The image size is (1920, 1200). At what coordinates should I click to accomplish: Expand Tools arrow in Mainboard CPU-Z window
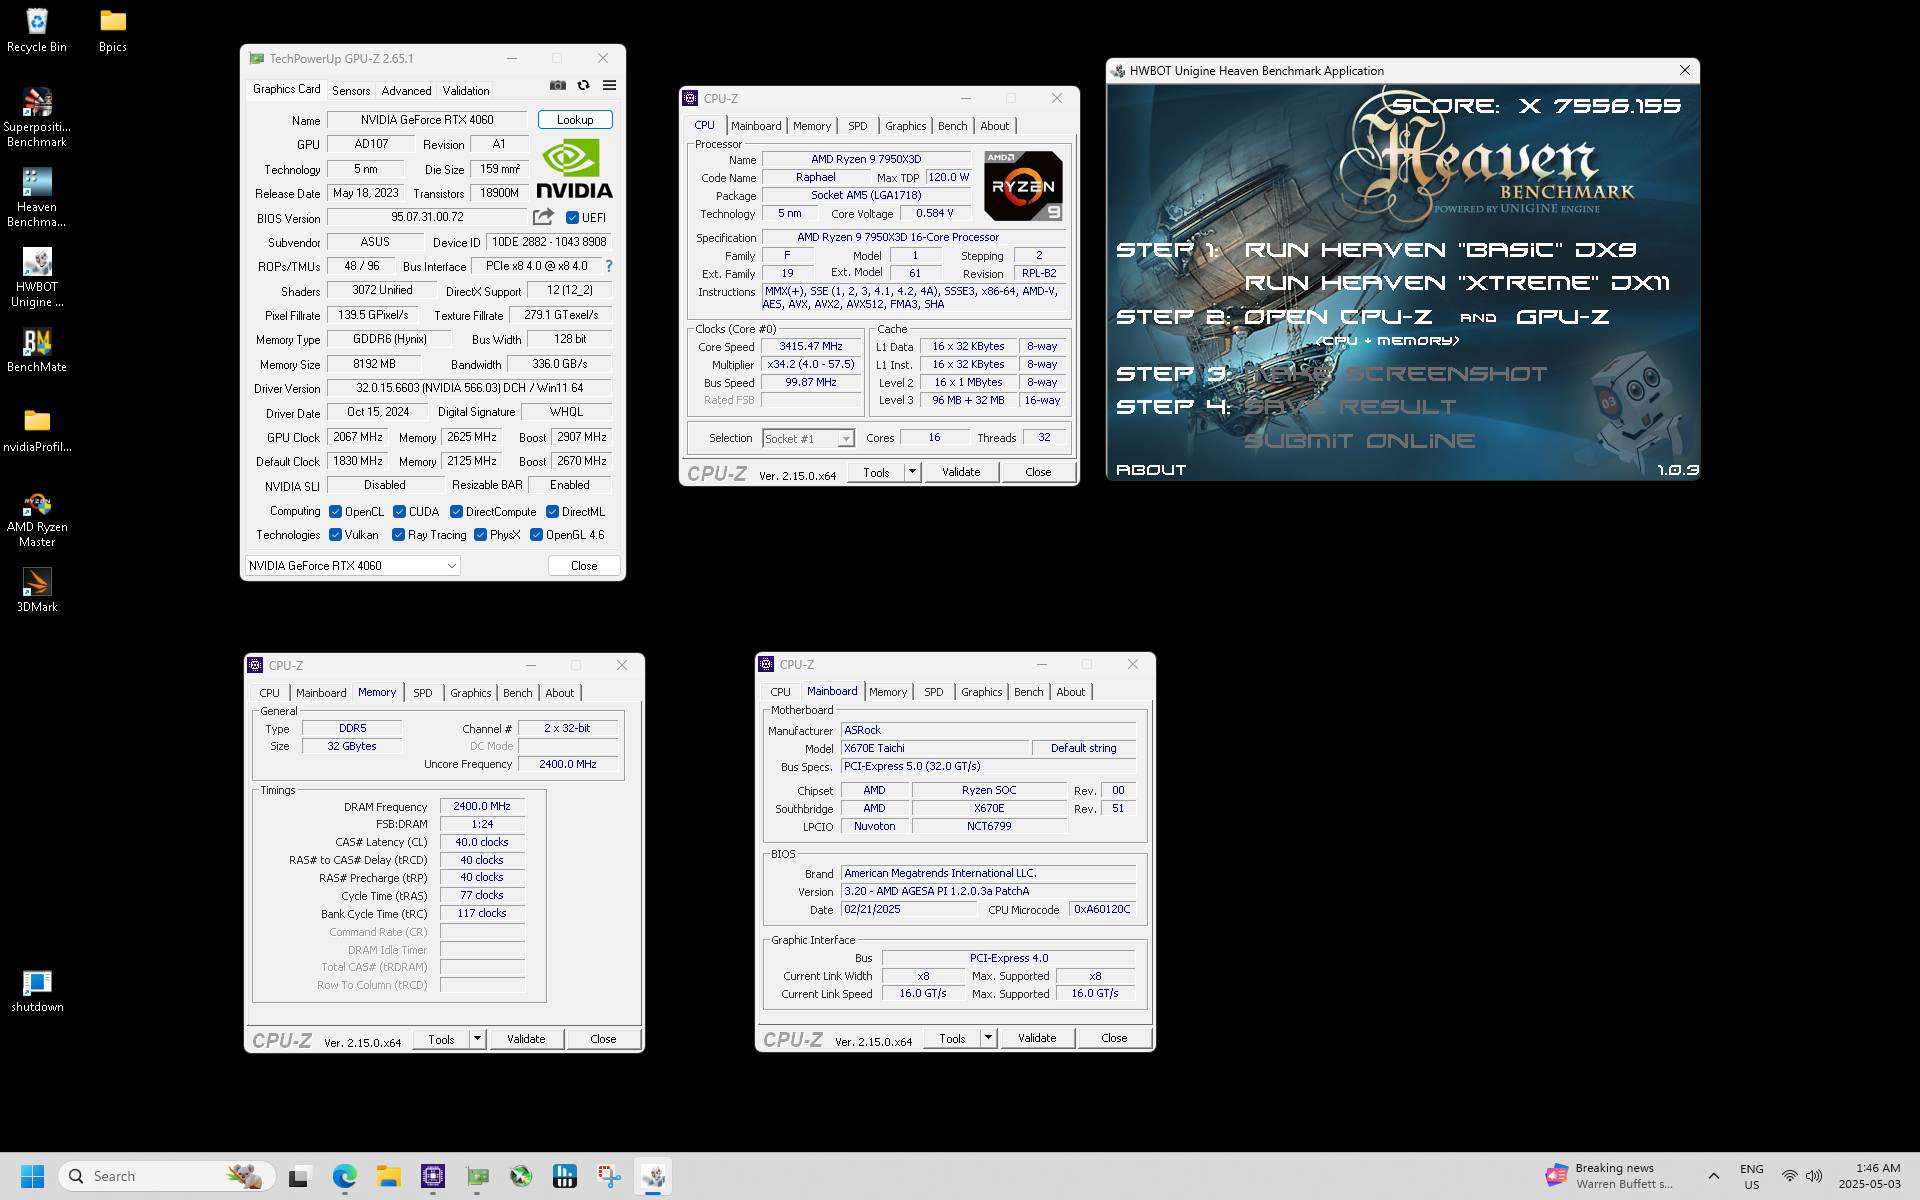pyautogui.click(x=988, y=1038)
